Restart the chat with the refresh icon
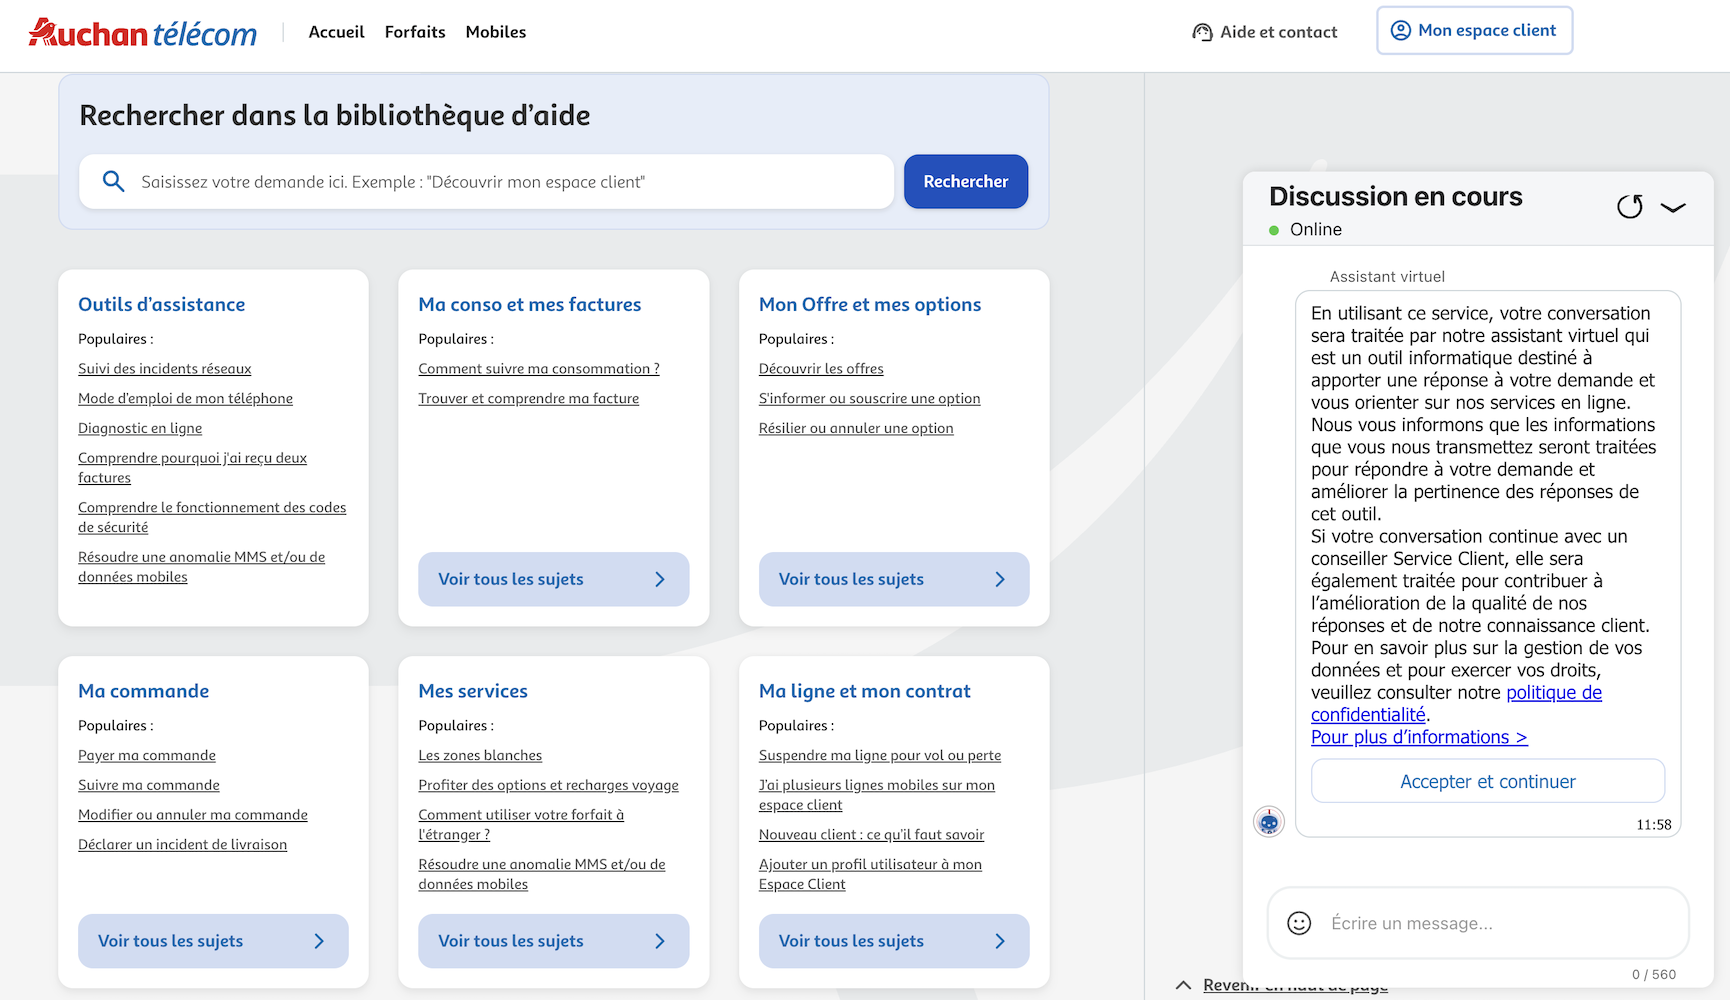 click(x=1629, y=207)
